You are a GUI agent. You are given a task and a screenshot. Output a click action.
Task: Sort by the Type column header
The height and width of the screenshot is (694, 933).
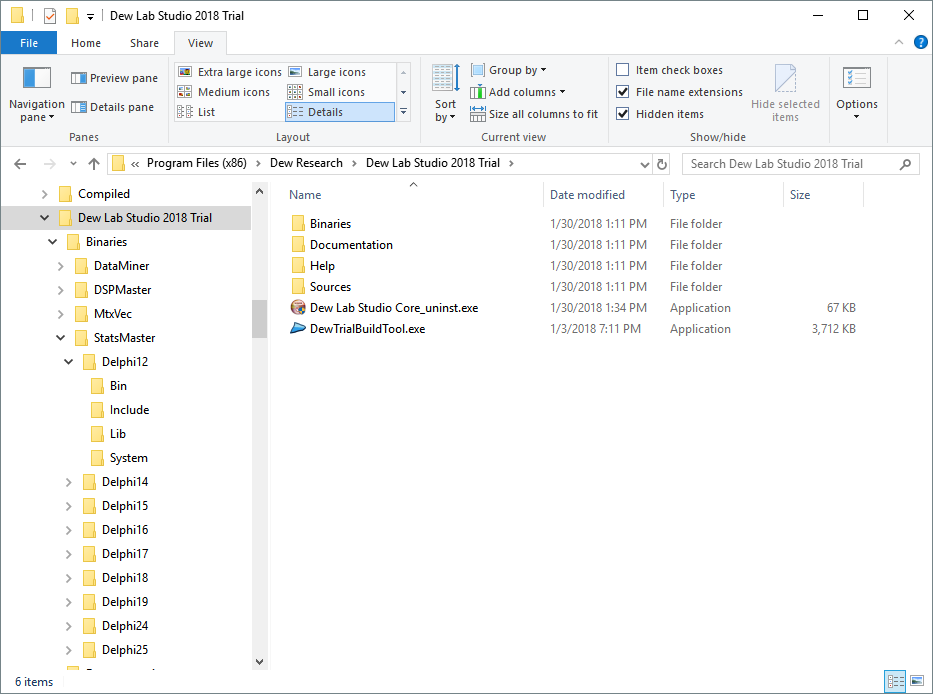723,195
